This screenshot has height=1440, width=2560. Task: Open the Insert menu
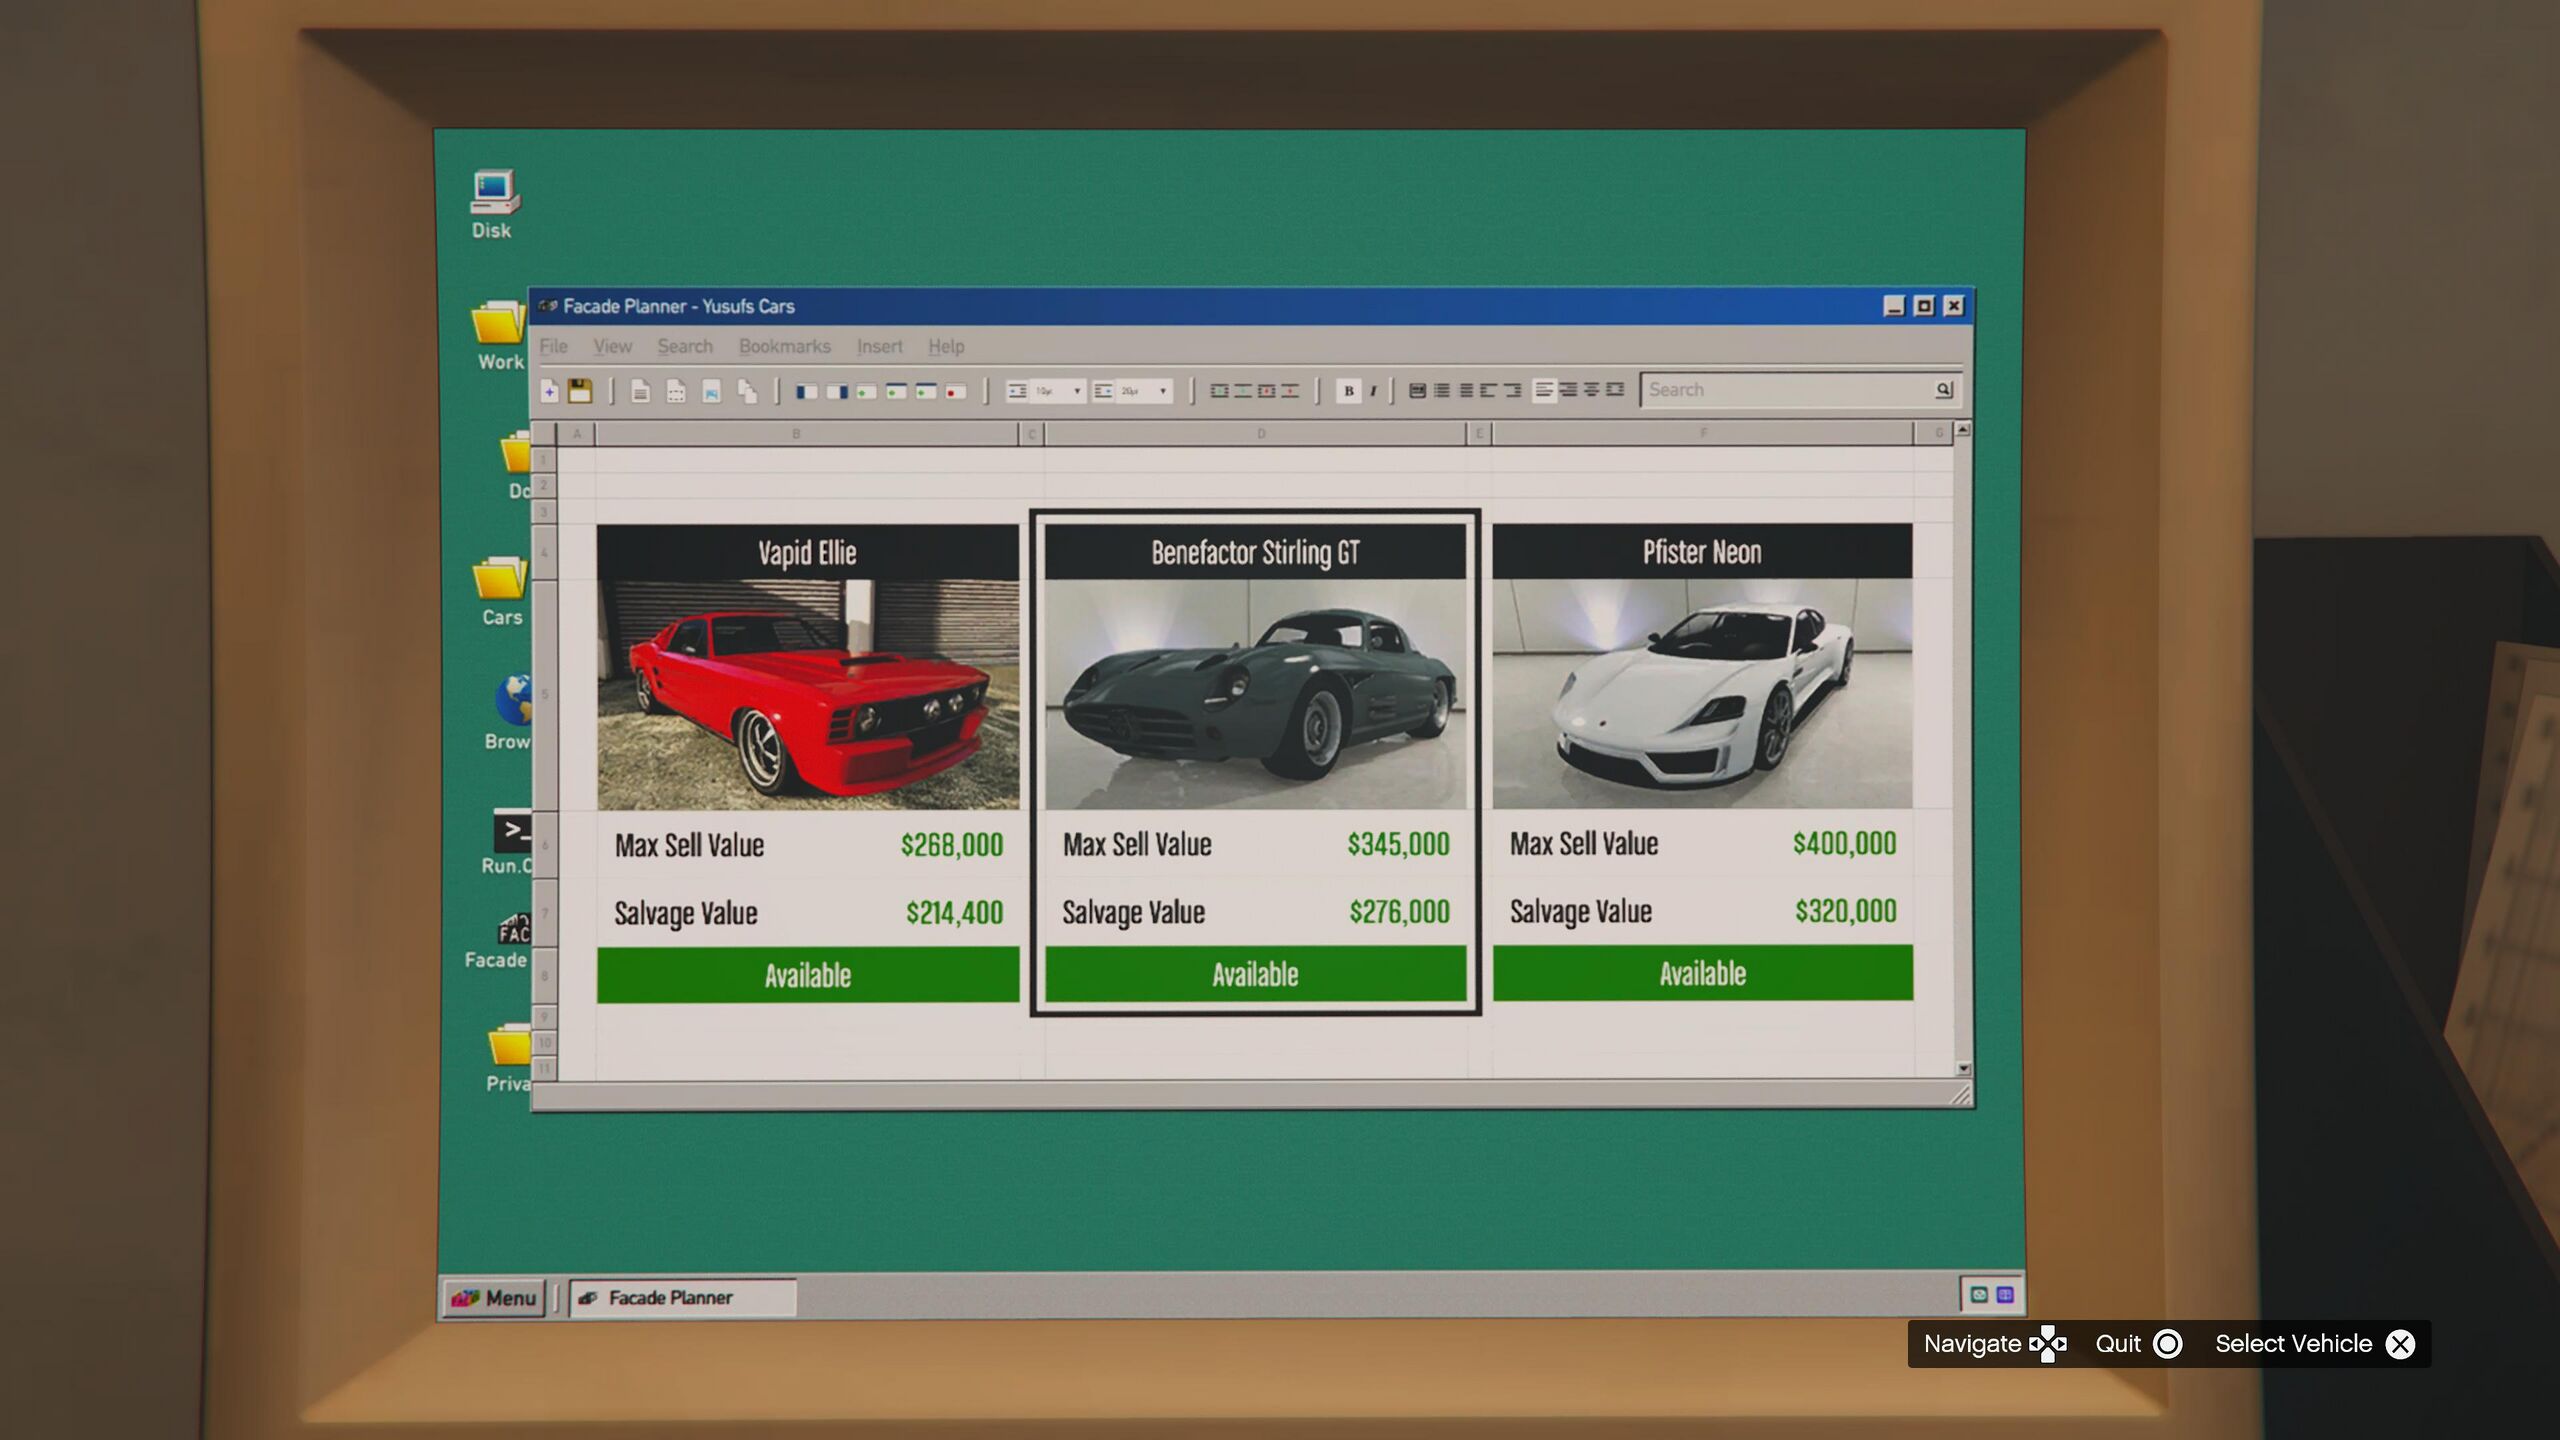click(x=879, y=346)
